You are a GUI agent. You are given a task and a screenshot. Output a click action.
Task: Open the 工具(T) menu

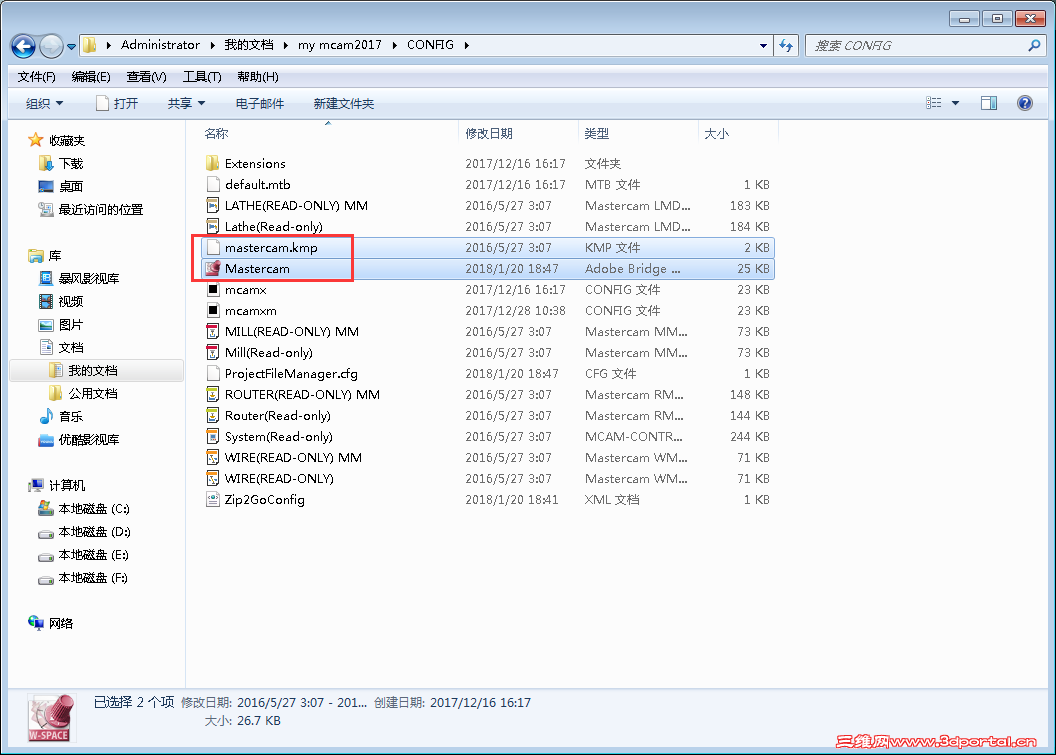click(202, 77)
